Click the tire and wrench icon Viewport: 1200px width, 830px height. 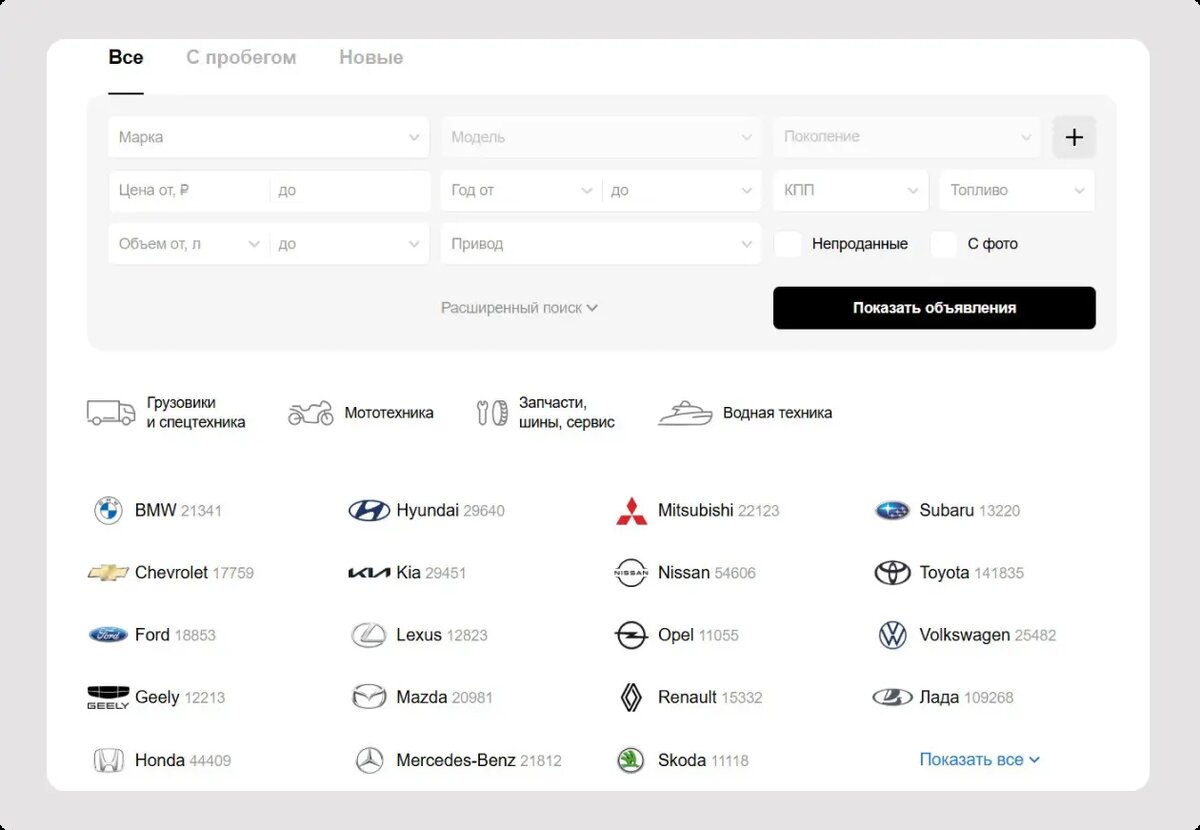[491, 413]
